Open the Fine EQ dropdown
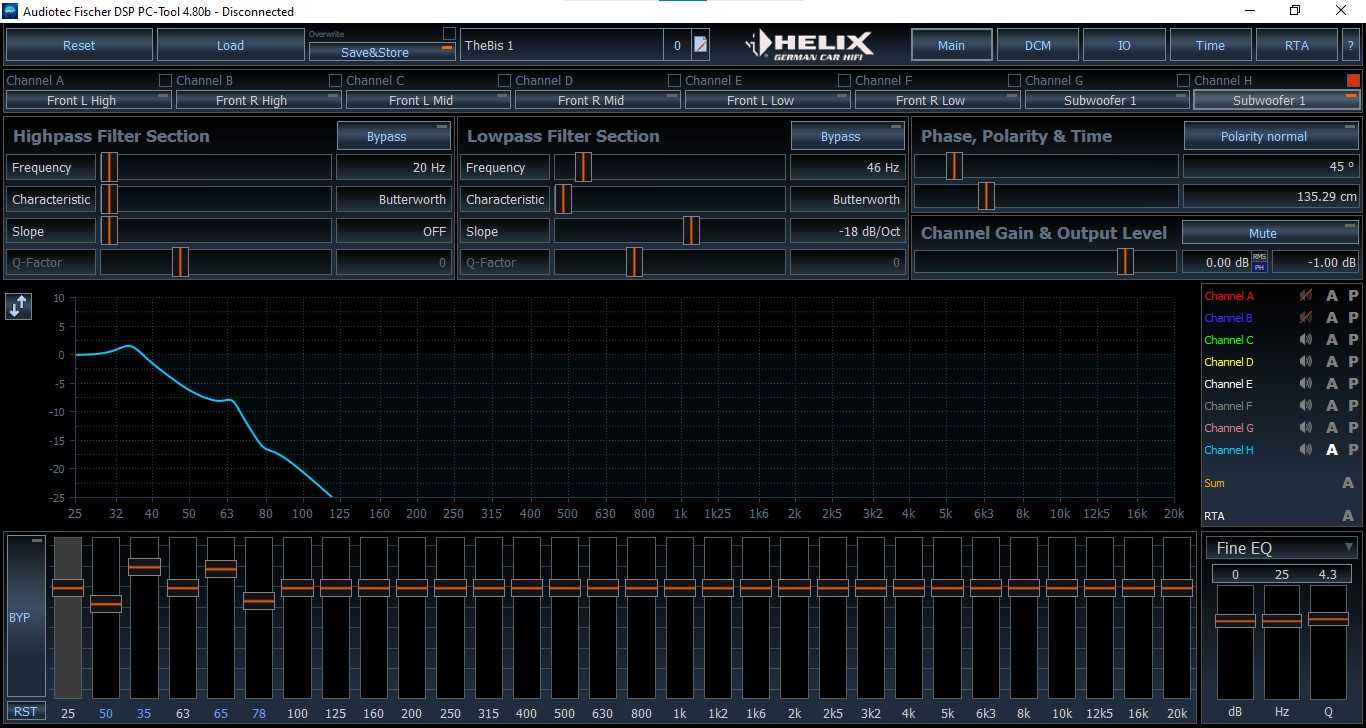1366x728 pixels. pyautogui.click(x=1284, y=548)
